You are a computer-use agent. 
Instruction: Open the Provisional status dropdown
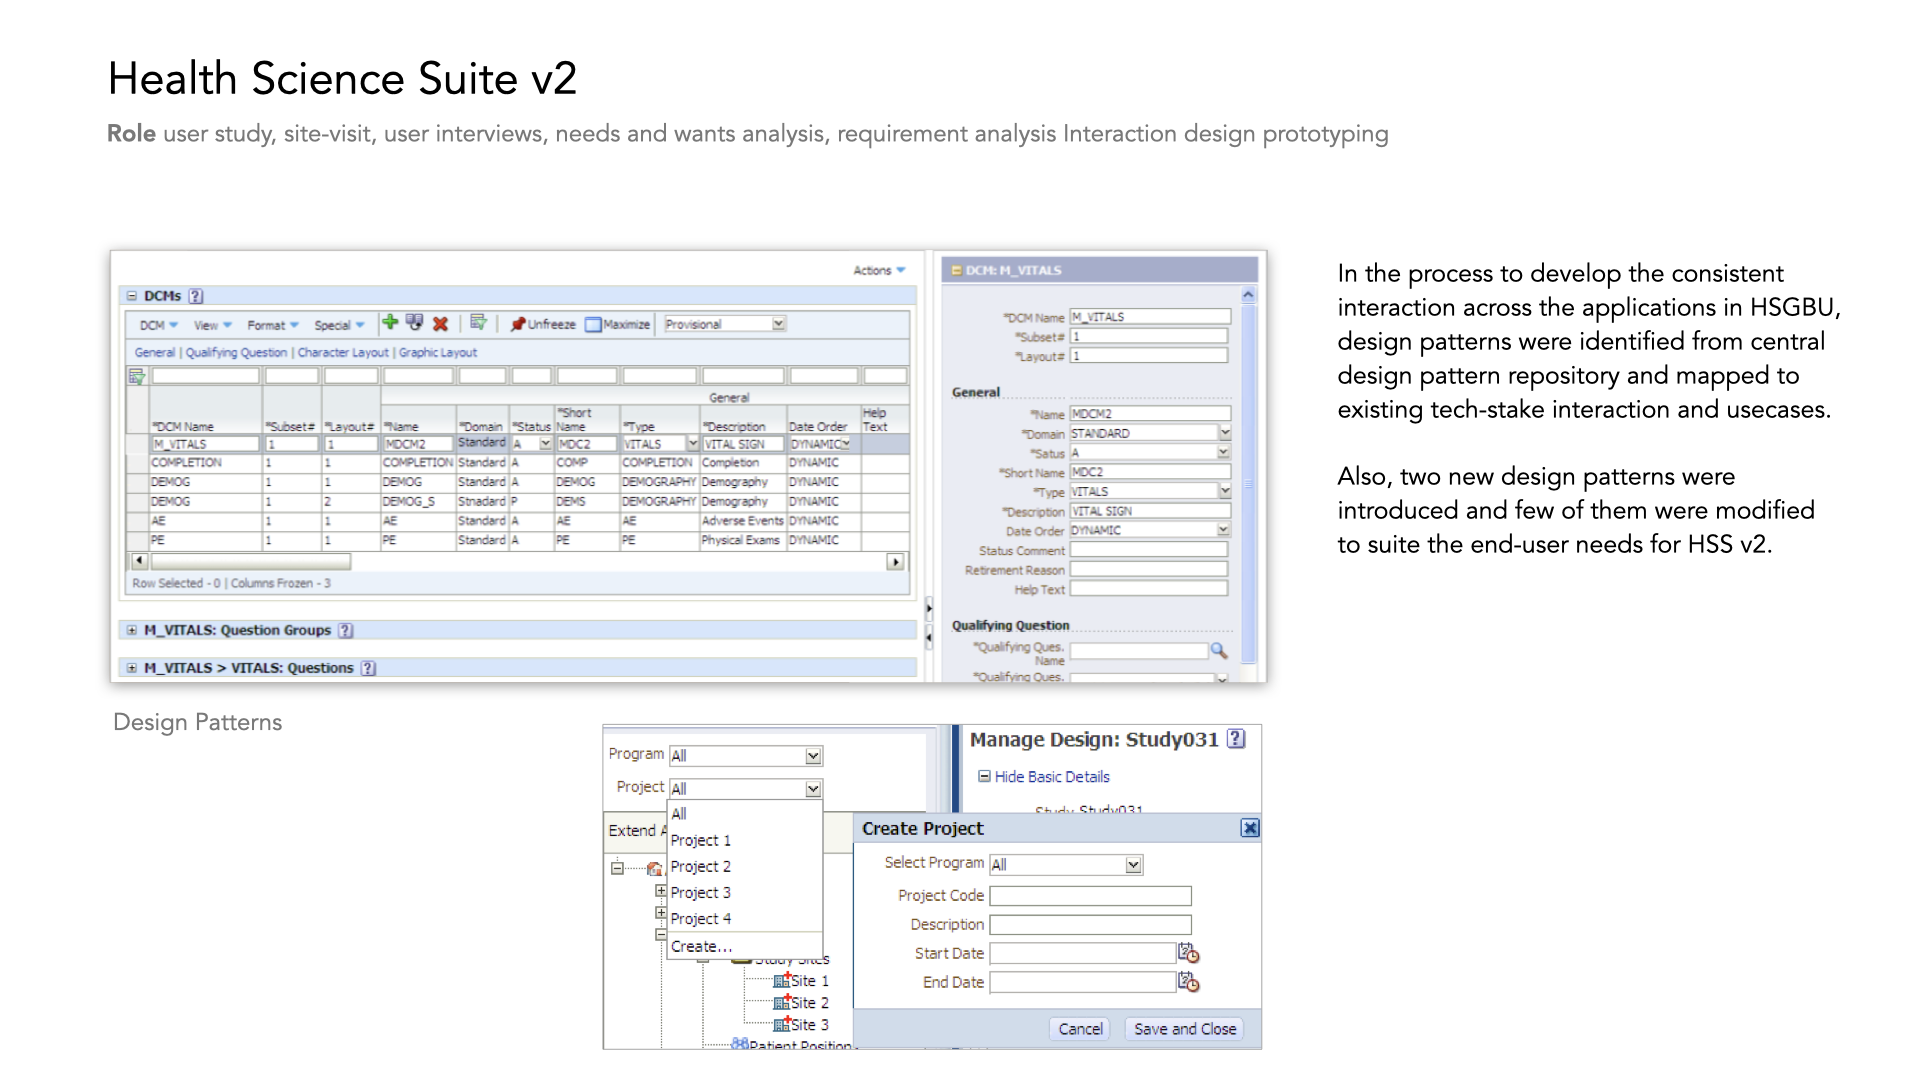point(779,324)
